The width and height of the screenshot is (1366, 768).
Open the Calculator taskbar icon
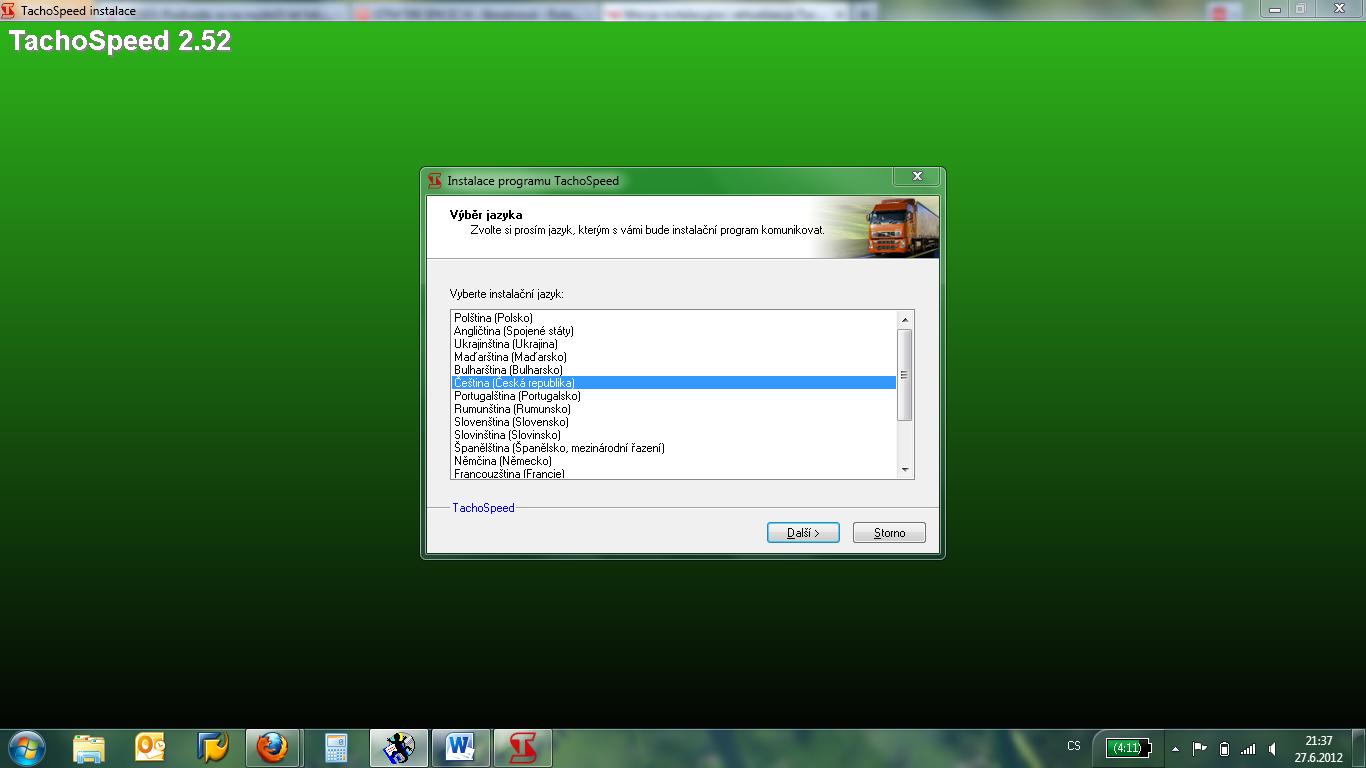[336, 748]
